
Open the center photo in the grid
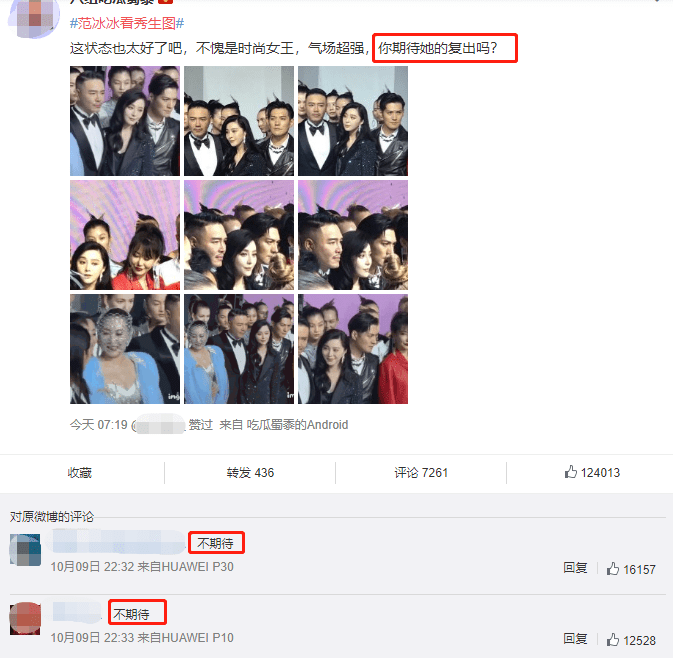click(239, 235)
